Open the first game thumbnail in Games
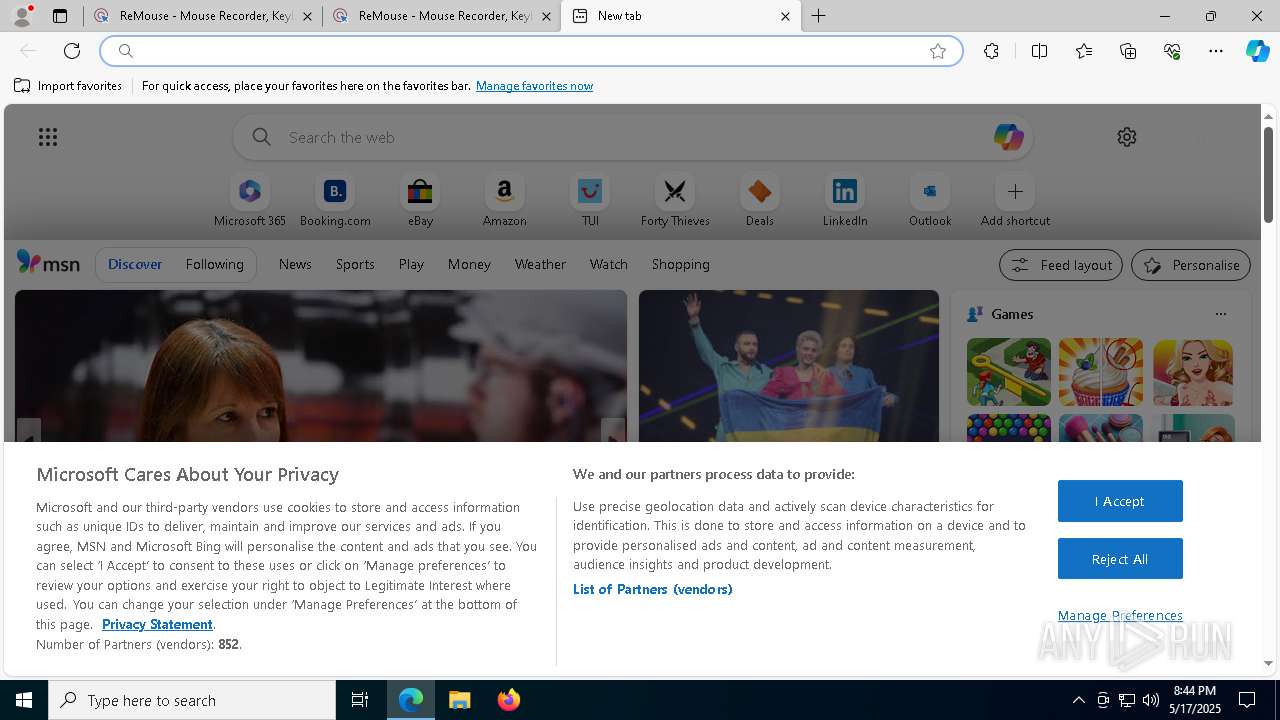1280x720 pixels. (1008, 372)
